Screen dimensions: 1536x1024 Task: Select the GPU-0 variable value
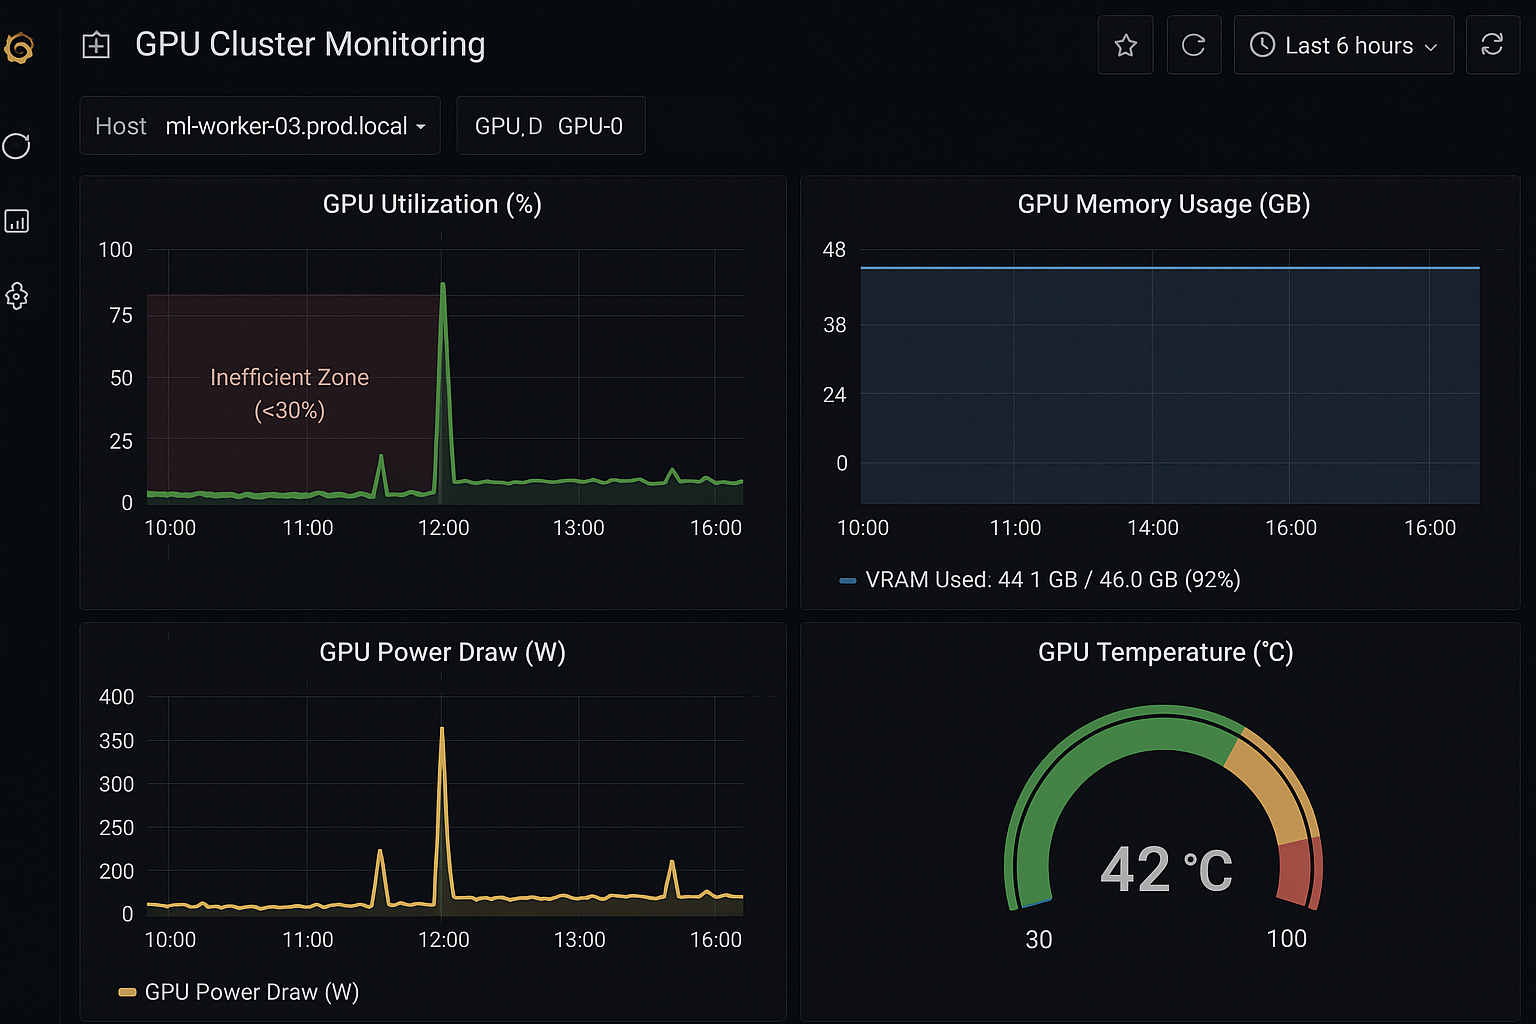(591, 126)
